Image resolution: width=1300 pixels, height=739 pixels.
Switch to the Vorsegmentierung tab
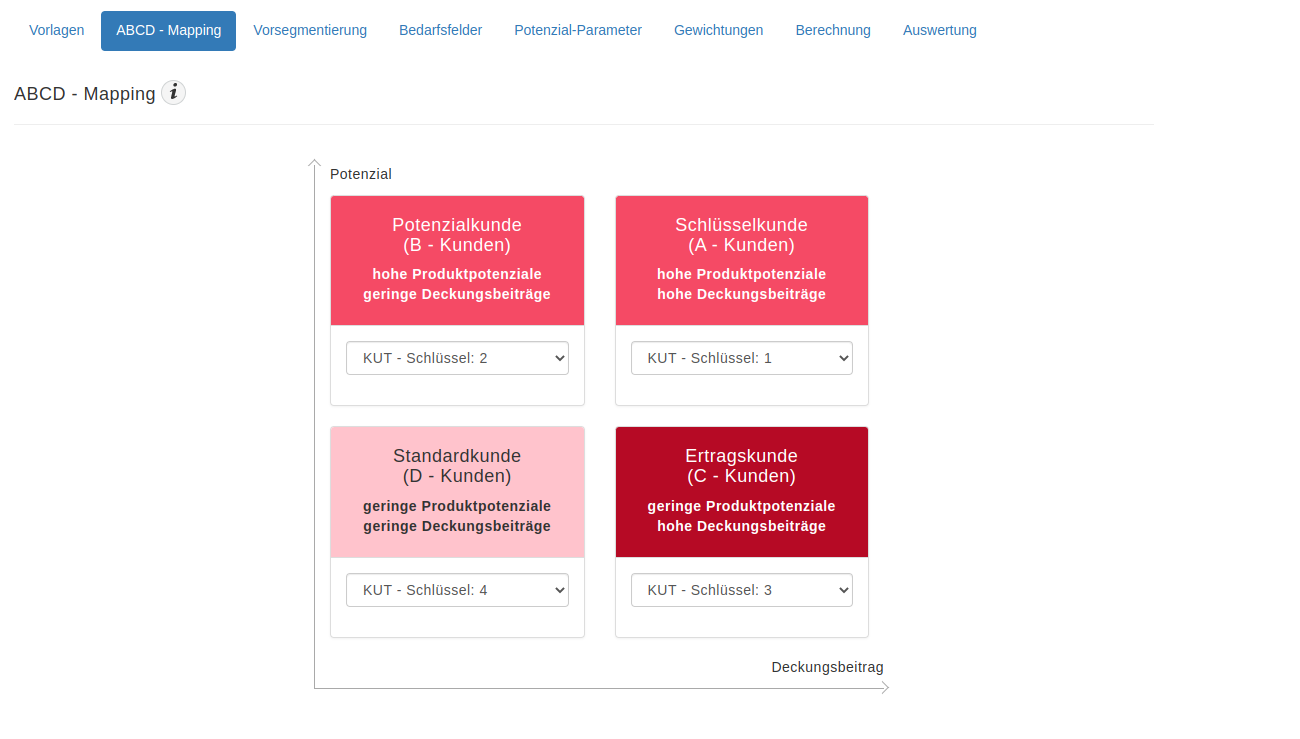(x=310, y=30)
